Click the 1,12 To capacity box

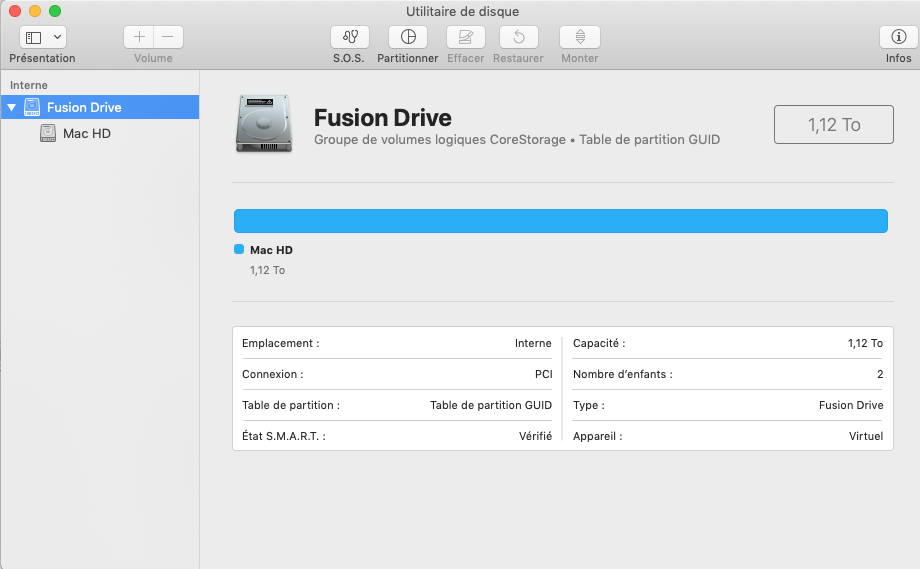pos(834,124)
